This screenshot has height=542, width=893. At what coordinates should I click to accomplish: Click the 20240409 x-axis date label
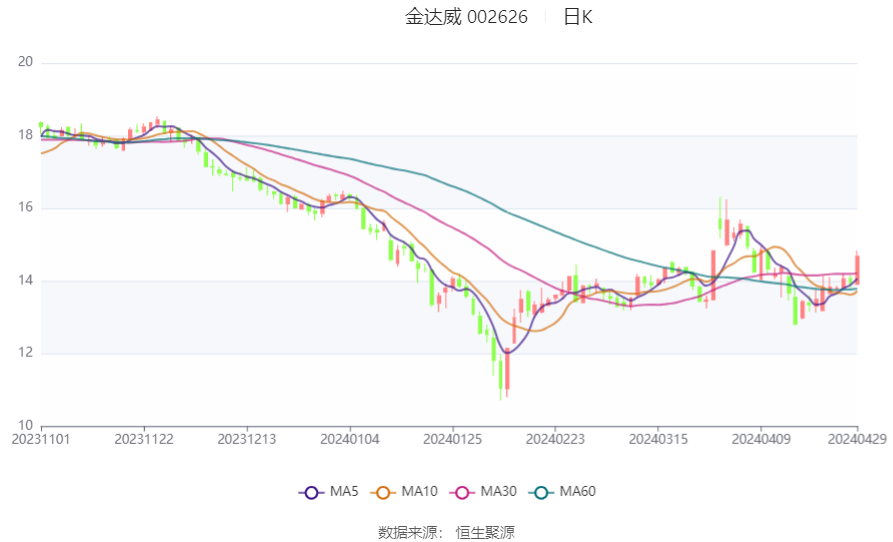pyautogui.click(x=761, y=439)
